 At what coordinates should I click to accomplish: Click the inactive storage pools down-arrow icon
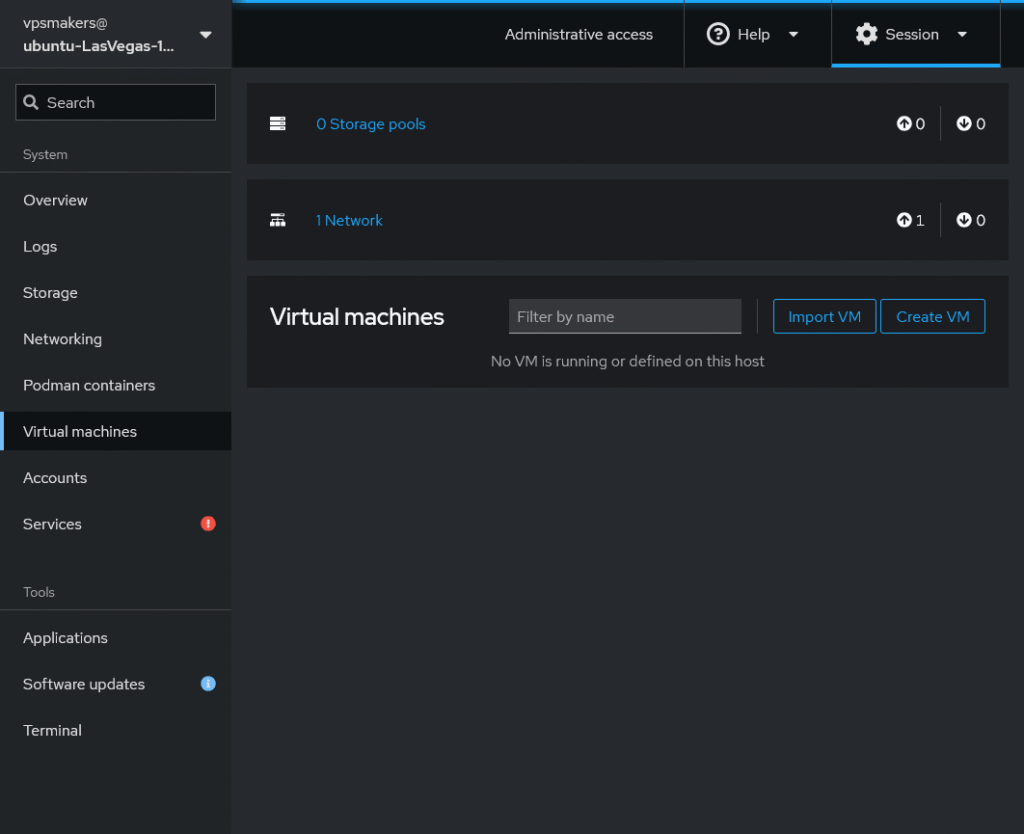point(964,123)
